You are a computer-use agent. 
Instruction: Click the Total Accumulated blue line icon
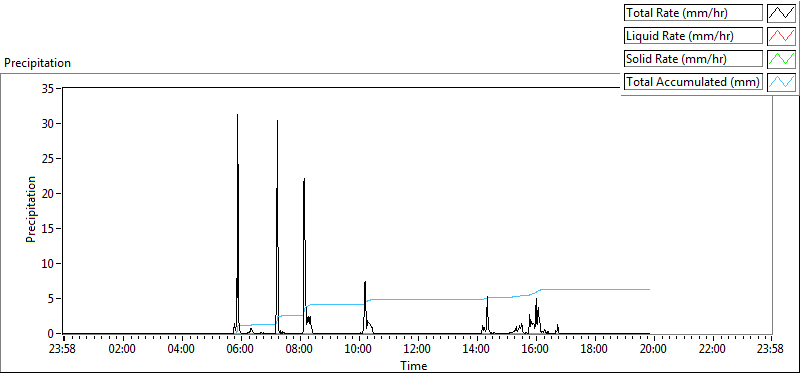[782, 82]
